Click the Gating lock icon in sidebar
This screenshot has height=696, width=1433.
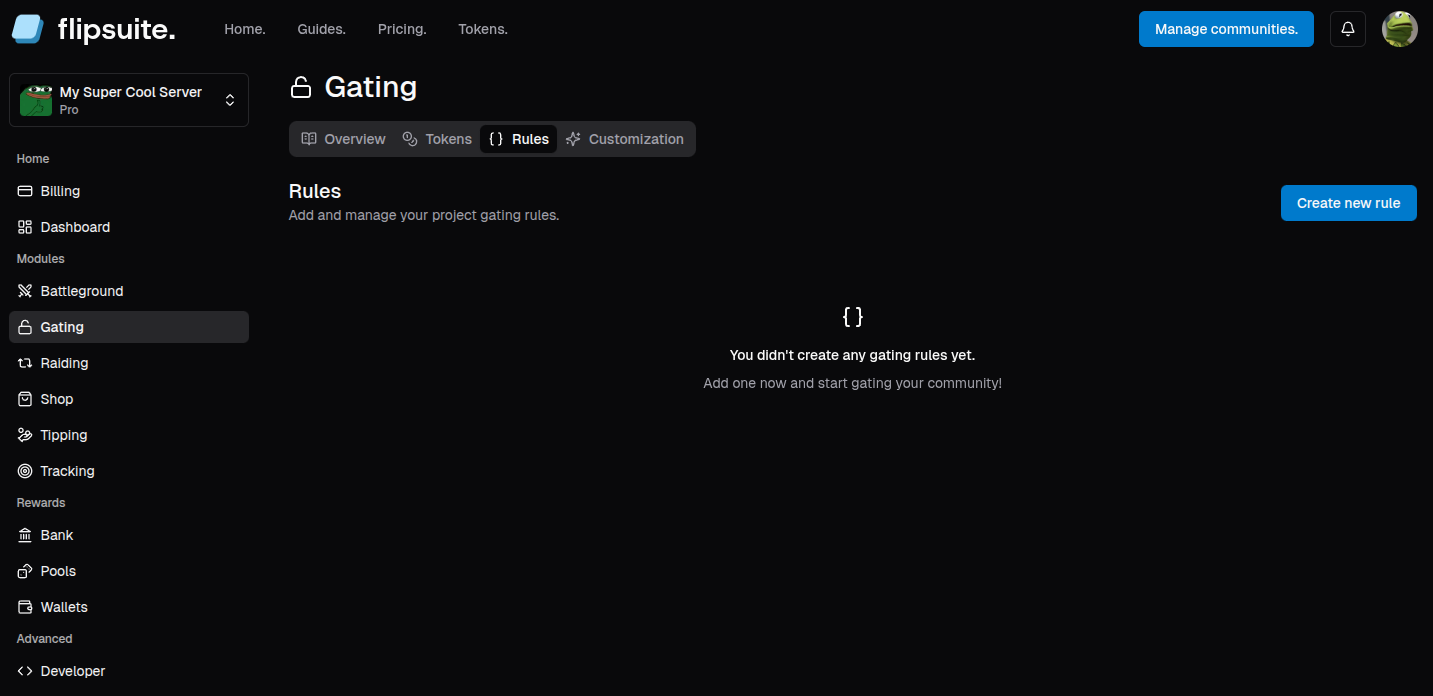(x=25, y=327)
